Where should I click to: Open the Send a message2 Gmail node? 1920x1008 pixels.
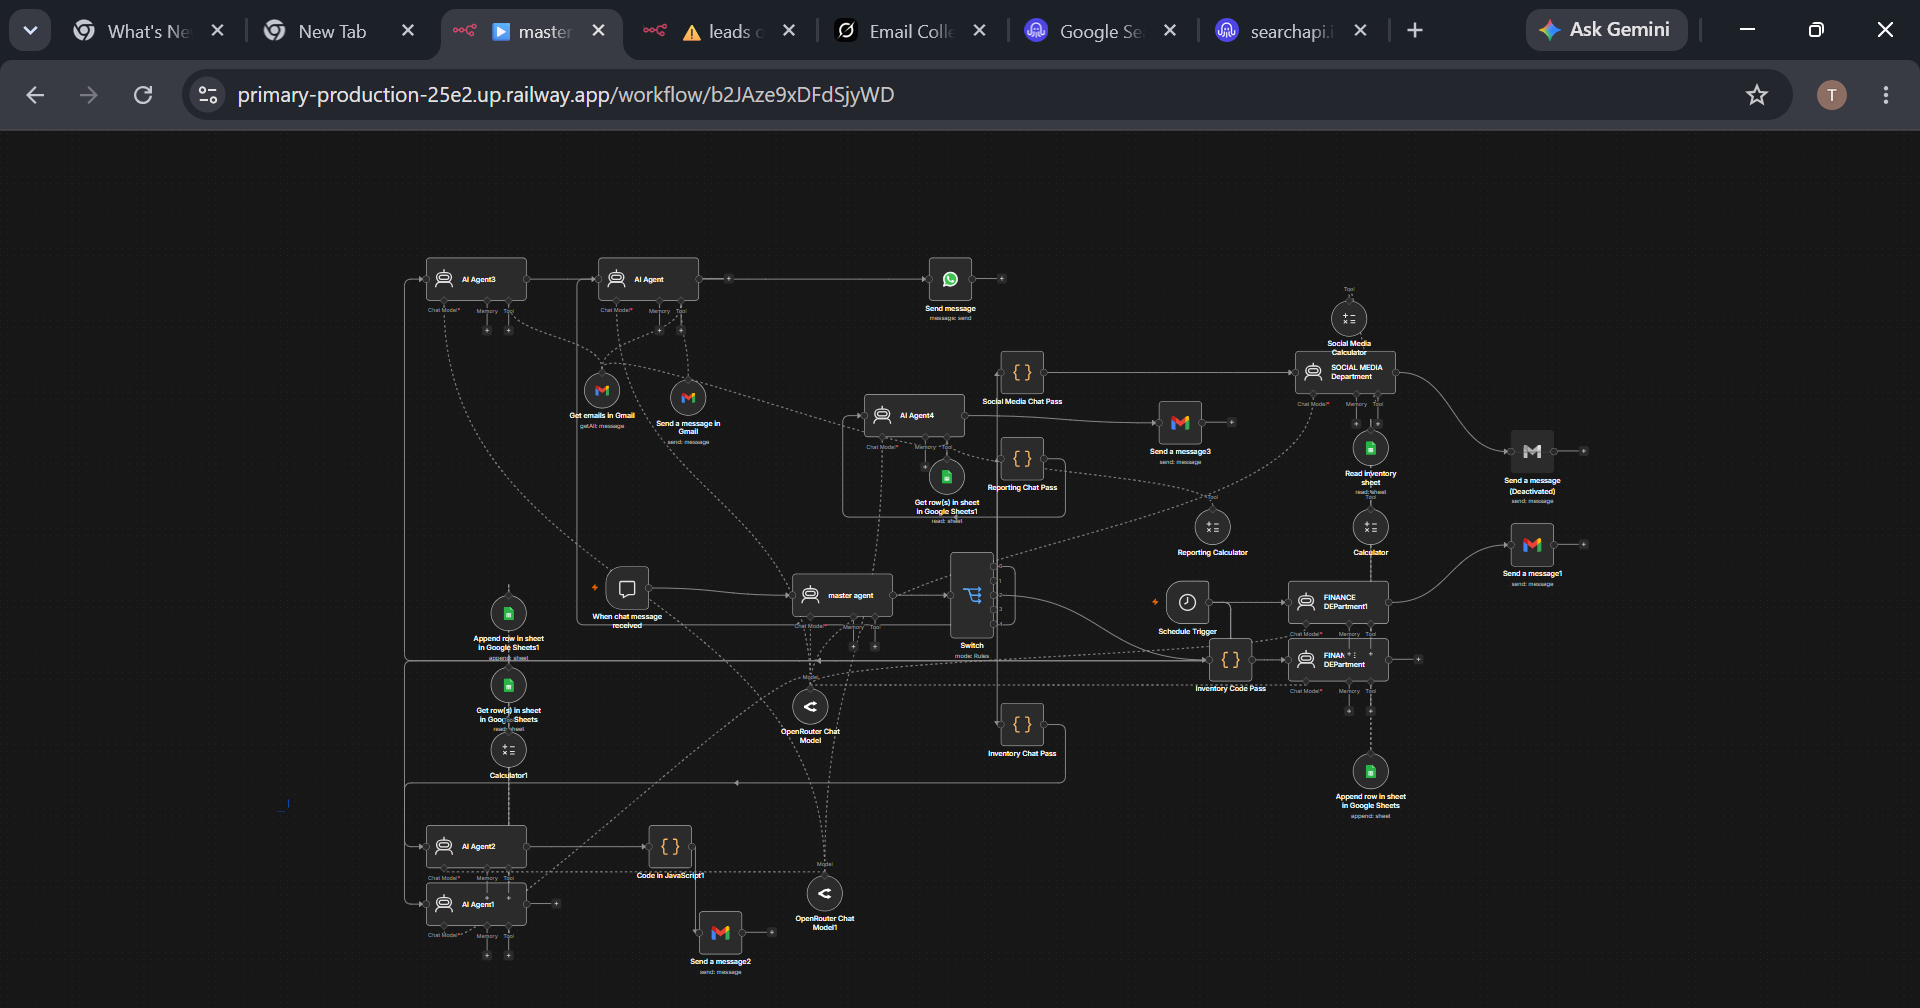coord(720,932)
